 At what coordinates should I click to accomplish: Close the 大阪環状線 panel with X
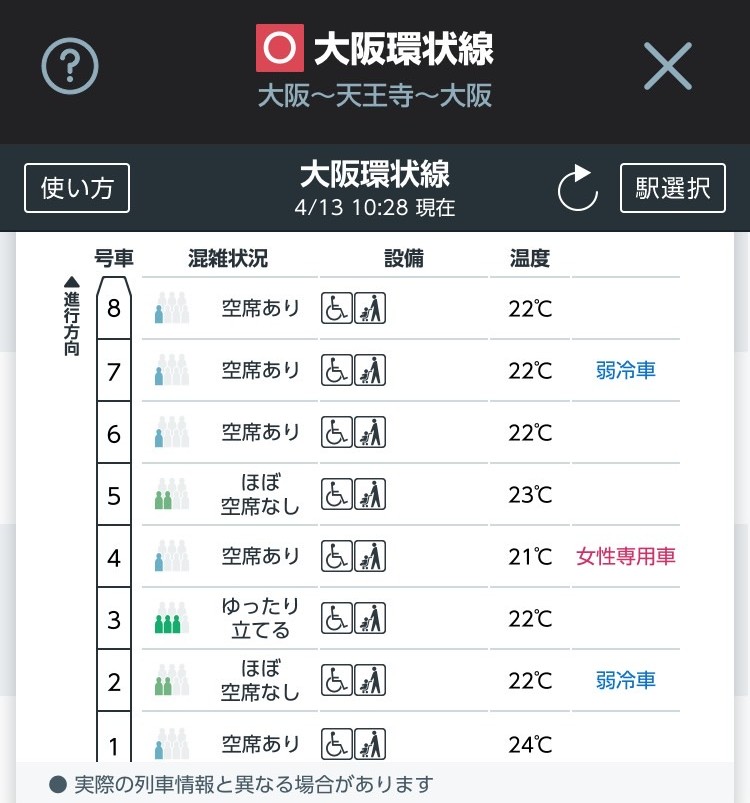(x=668, y=66)
